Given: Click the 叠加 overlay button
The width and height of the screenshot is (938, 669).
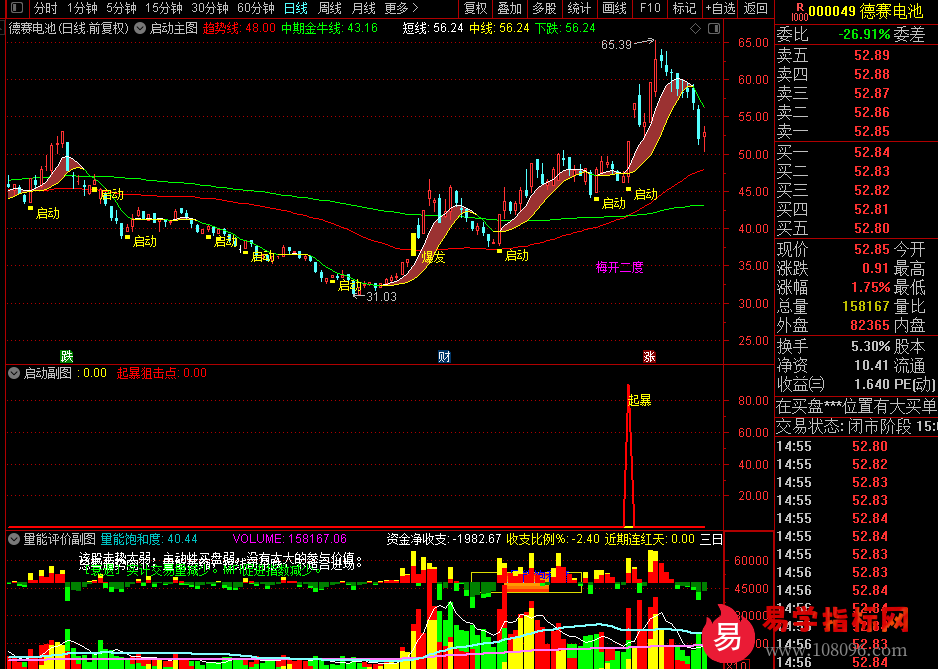Looking at the screenshot, I should pos(510,8).
